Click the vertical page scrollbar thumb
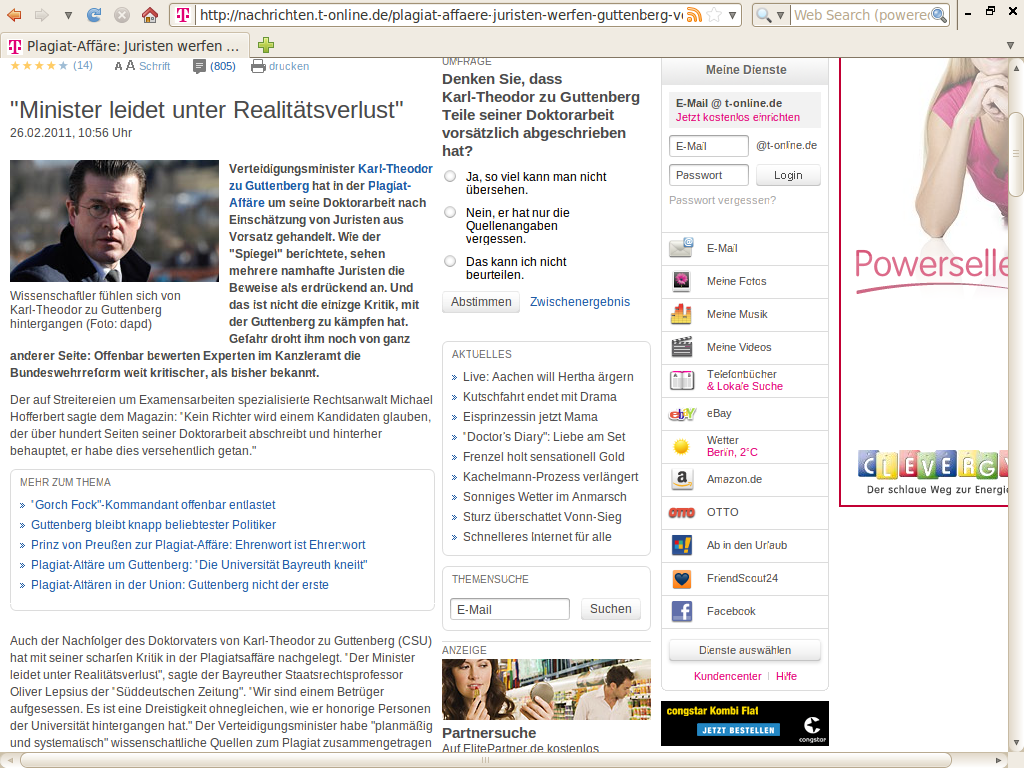Screen dimensions: 1024x768 1016,154
